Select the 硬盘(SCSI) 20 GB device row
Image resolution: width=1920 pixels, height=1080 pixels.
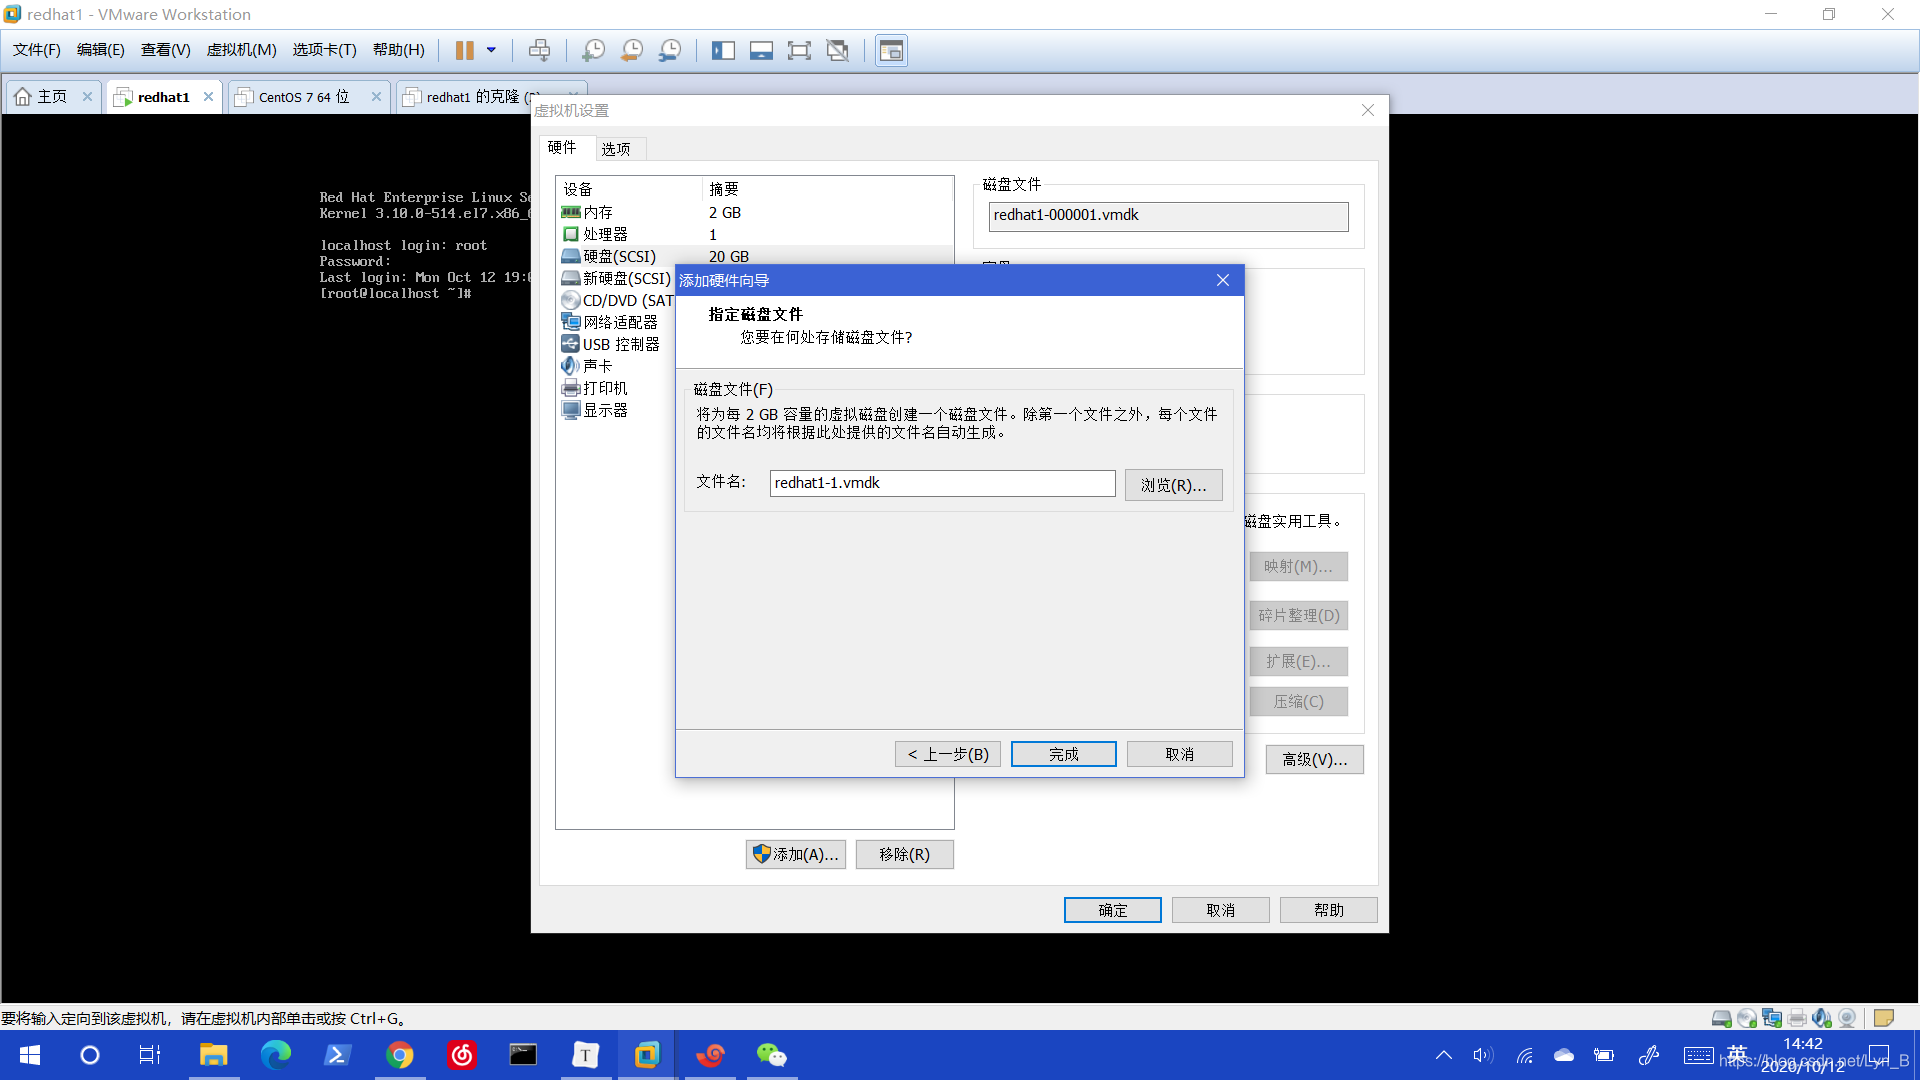point(754,256)
